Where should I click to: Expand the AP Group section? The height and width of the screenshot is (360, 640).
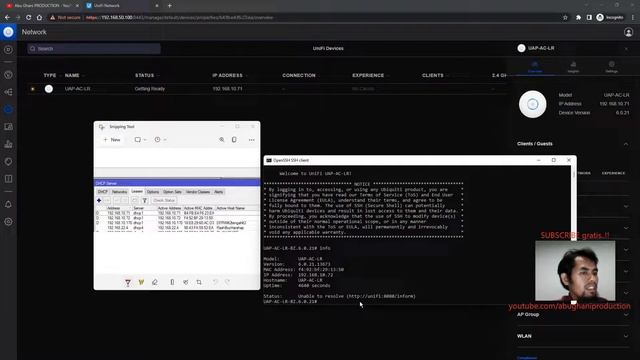pos(626,315)
